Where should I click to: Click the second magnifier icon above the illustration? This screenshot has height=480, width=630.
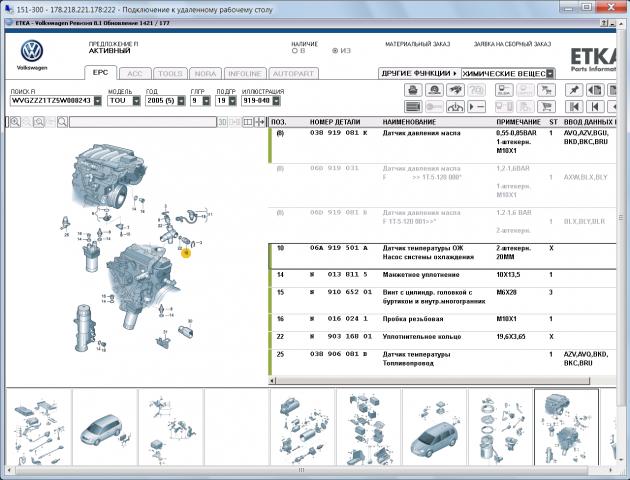[39, 122]
